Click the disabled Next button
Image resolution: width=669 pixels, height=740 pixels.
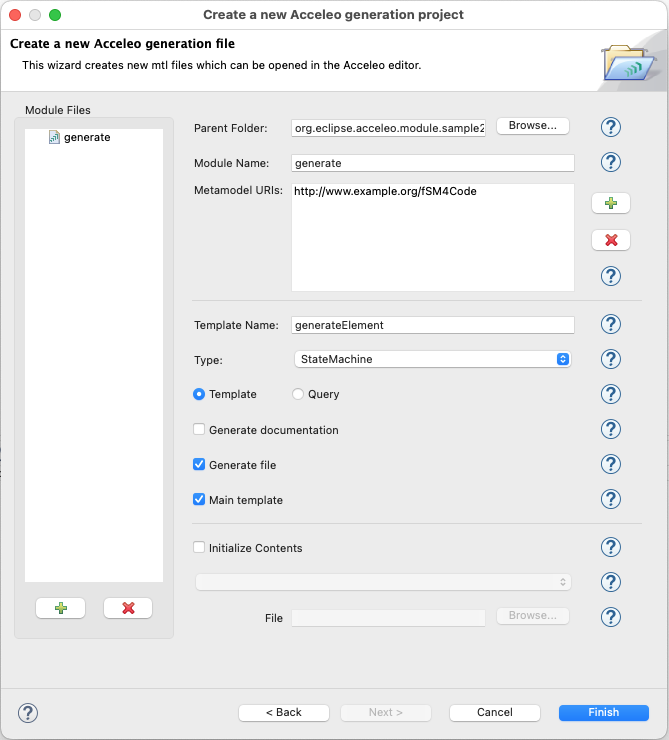pos(385,713)
